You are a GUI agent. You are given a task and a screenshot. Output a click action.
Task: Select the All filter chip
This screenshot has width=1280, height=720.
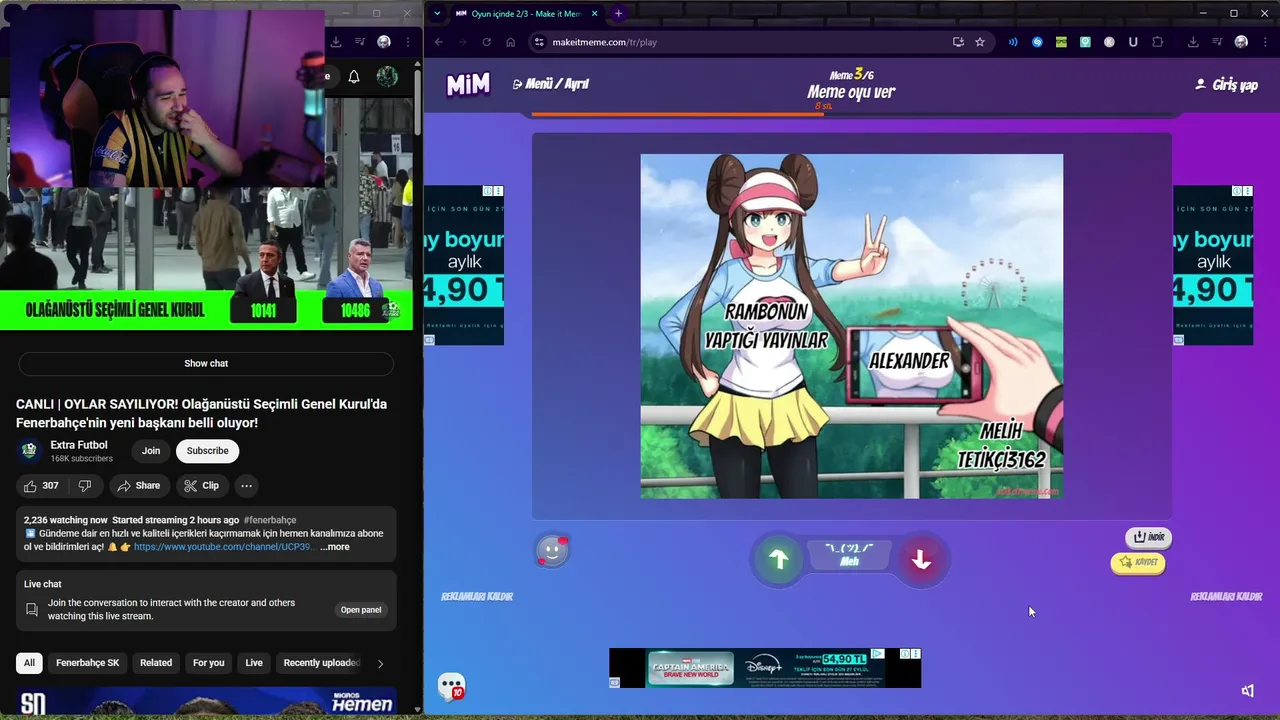pyautogui.click(x=30, y=663)
